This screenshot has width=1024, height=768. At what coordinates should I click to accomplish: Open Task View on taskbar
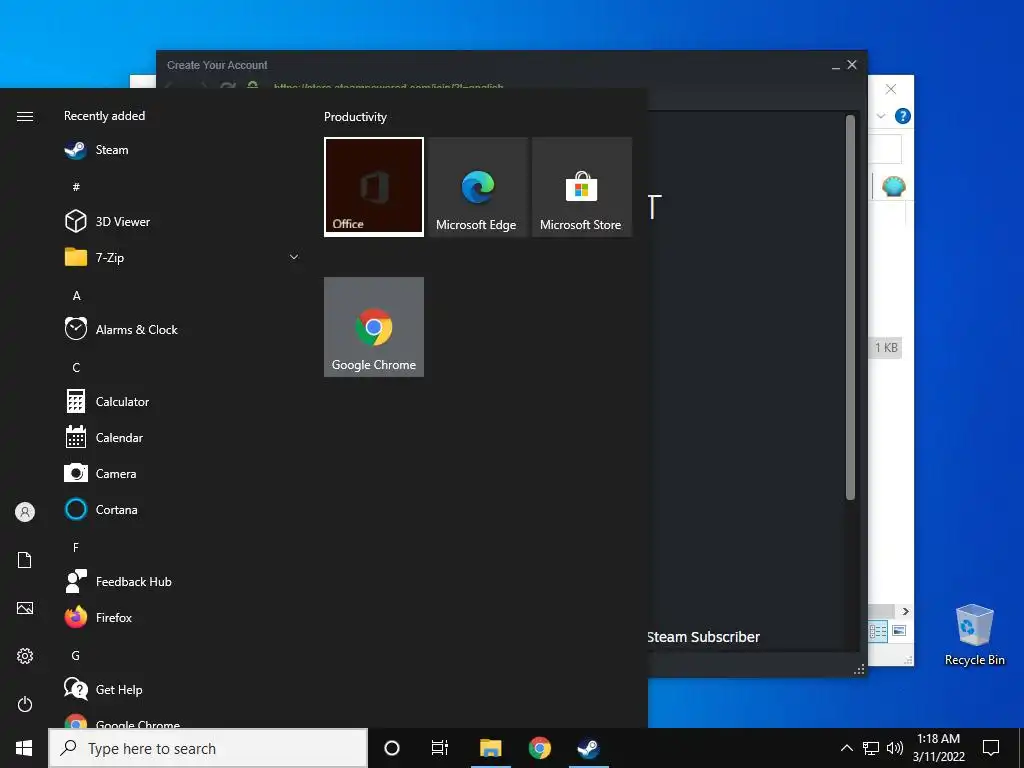(440, 748)
